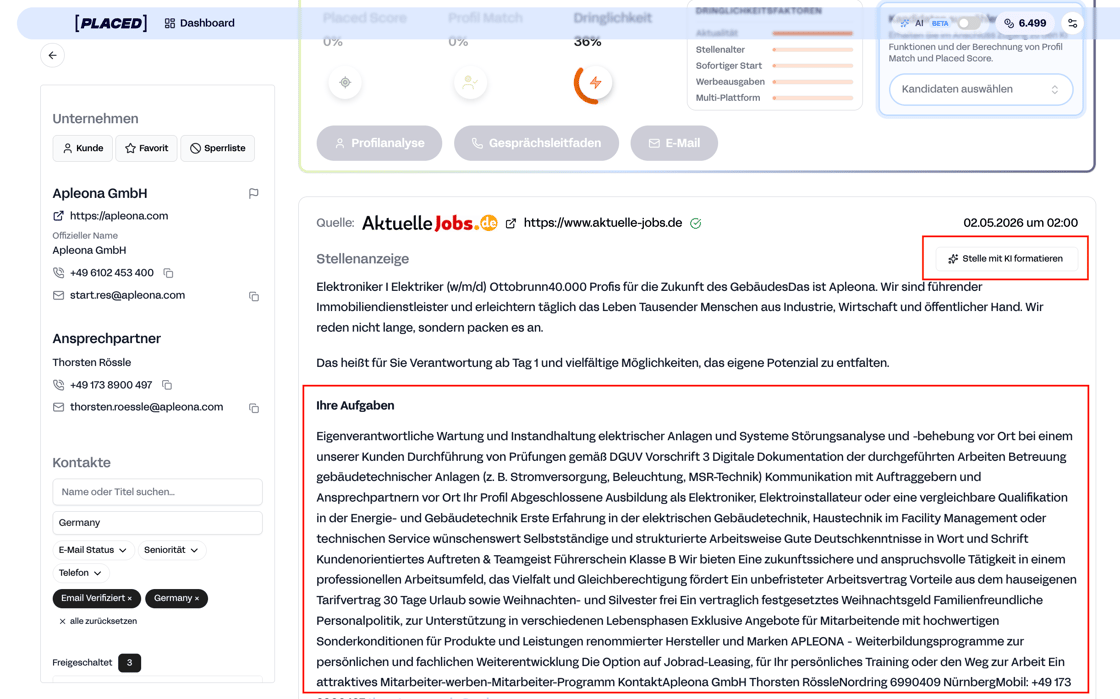Focus the Name oder Titel suchen field
This screenshot has height=699, width=1120.
tap(157, 492)
